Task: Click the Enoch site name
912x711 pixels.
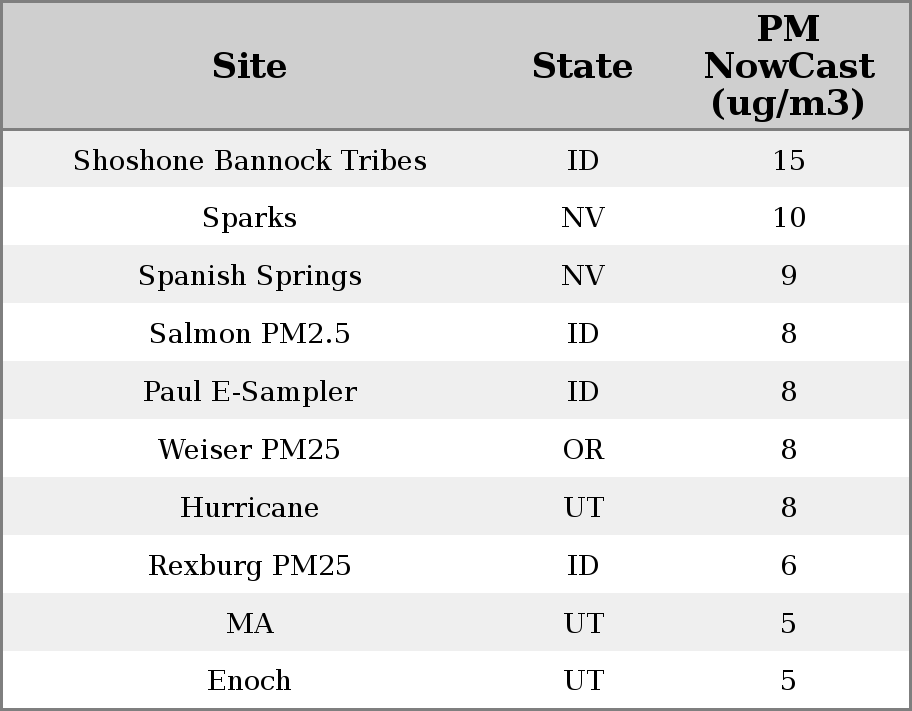Action: (249, 681)
